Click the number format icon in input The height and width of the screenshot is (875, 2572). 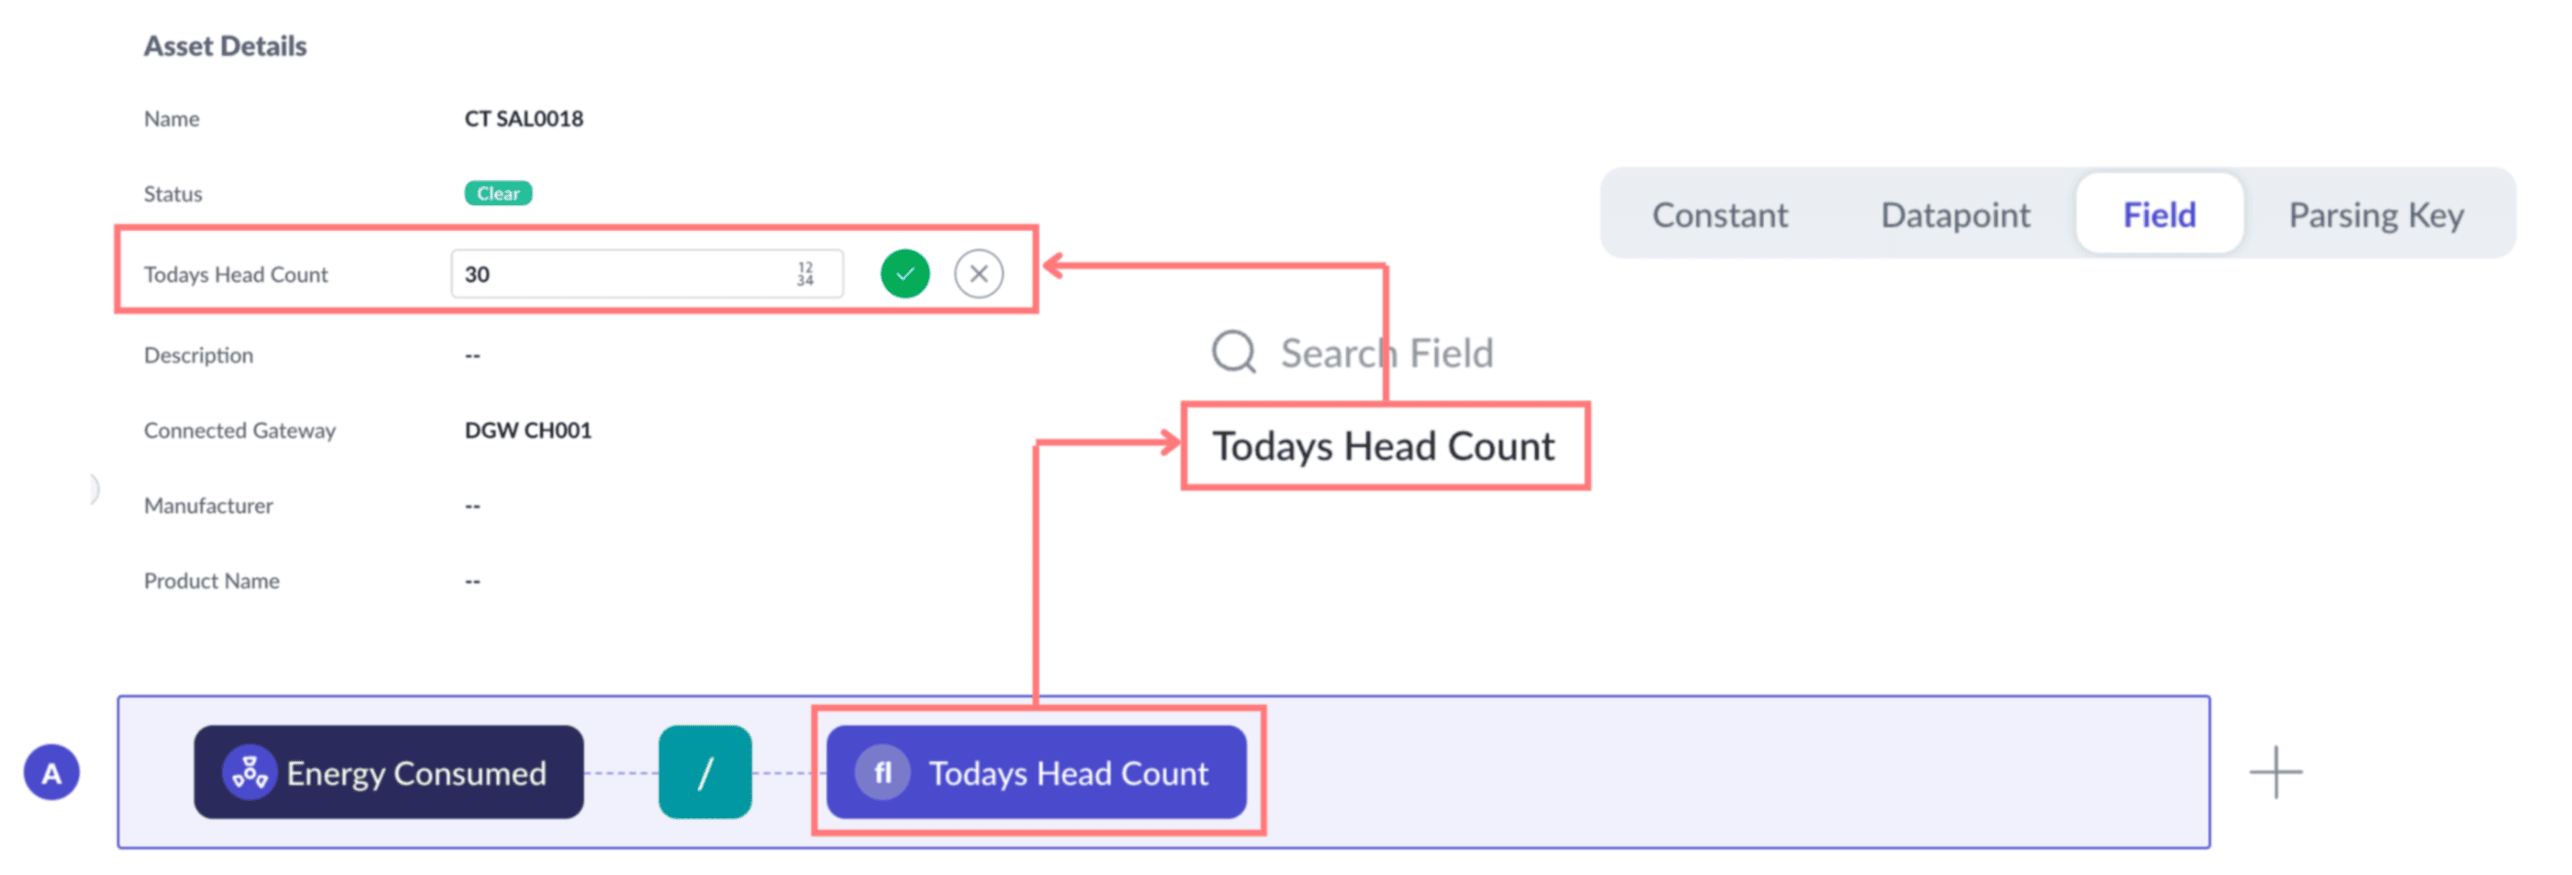(805, 273)
